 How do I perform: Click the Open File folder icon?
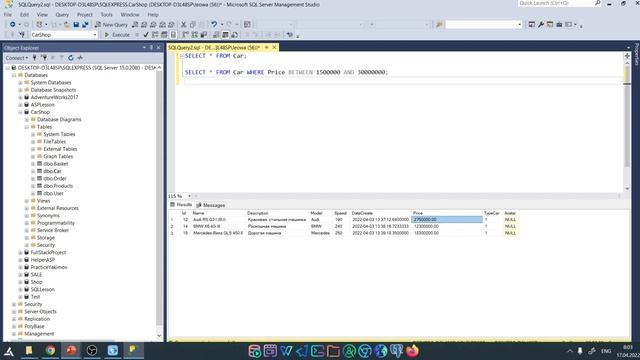pyautogui.click(x=67, y=24)
